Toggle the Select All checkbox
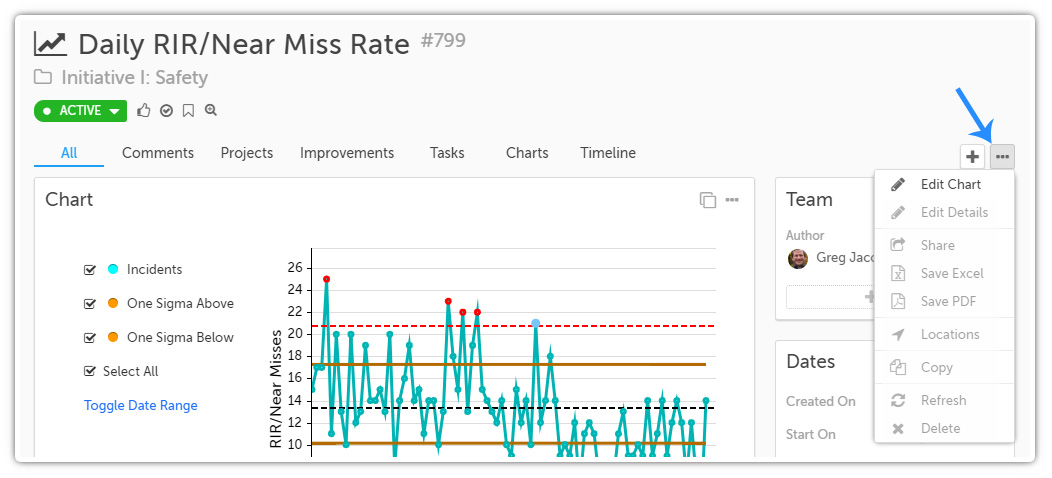 (89, 372)
